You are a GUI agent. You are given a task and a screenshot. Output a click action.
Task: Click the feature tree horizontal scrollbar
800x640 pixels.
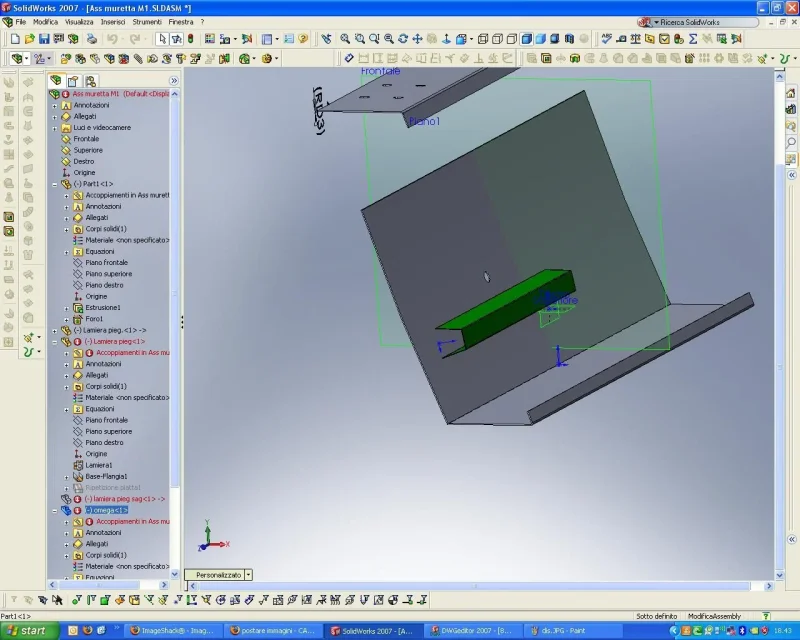click(x=108, y=585)
